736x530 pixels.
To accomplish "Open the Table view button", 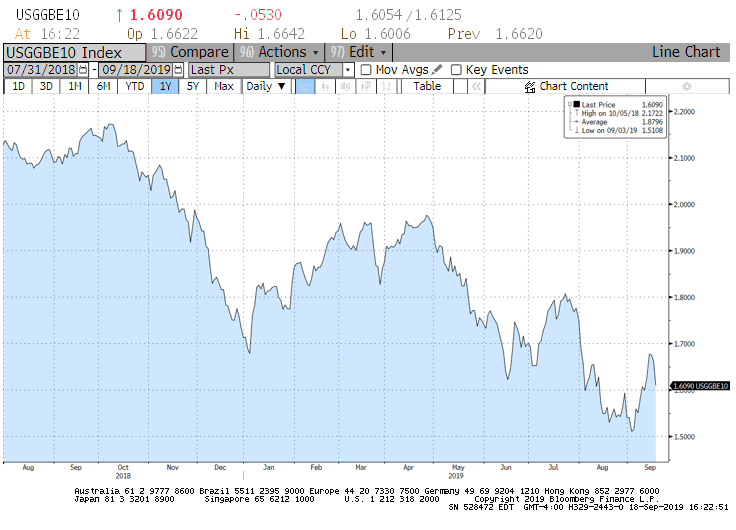I will tap(427, 87).
